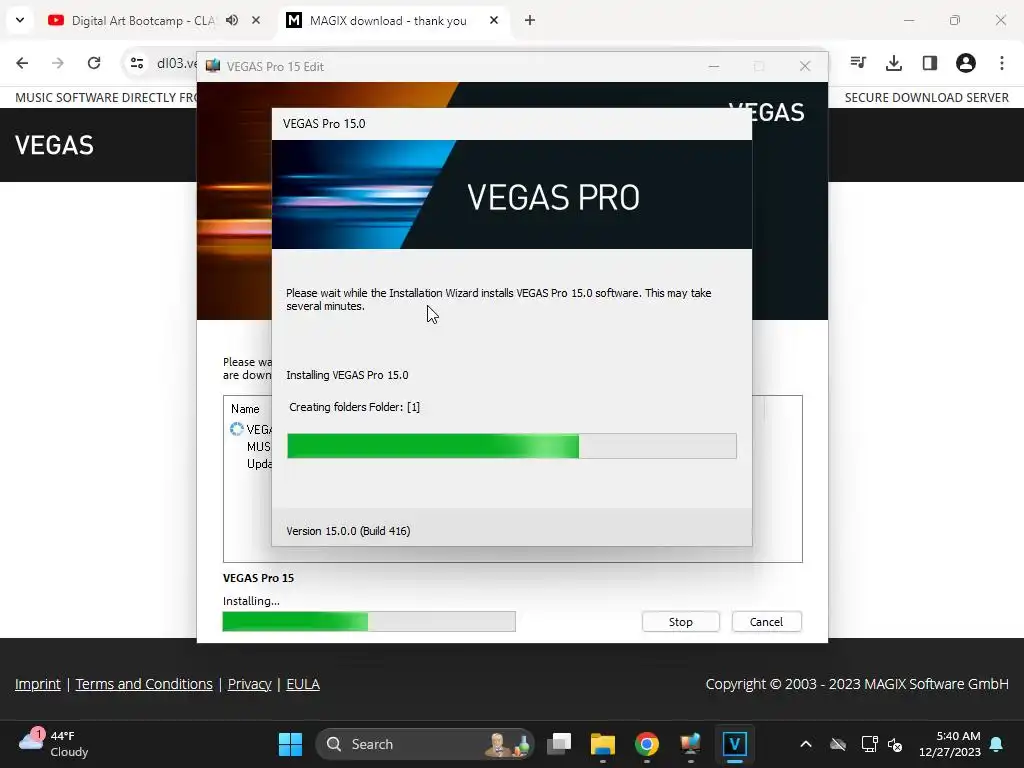Close the VEGAS Pro 15 Edit window
The width and height of the screenshot is (1024, 768).
point(805,66)
